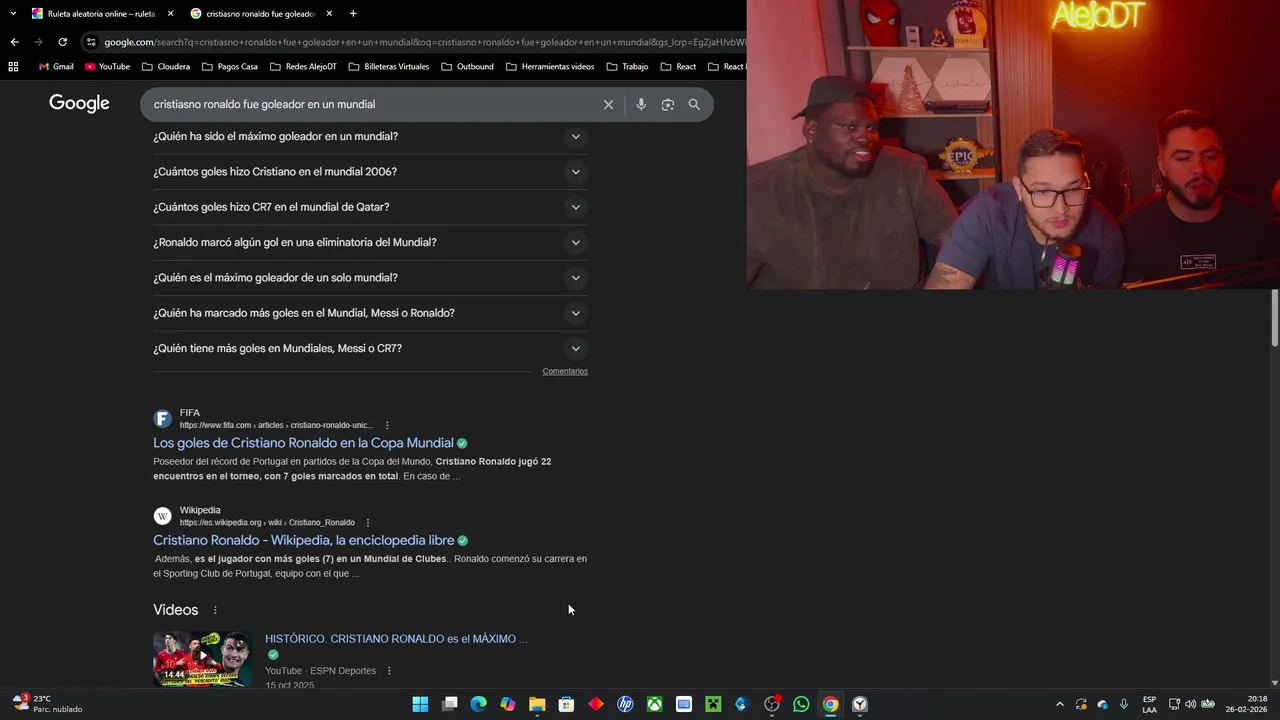
Task: Switch to Google Chrome on the taskbar
Action: click(x=830, y=704)
